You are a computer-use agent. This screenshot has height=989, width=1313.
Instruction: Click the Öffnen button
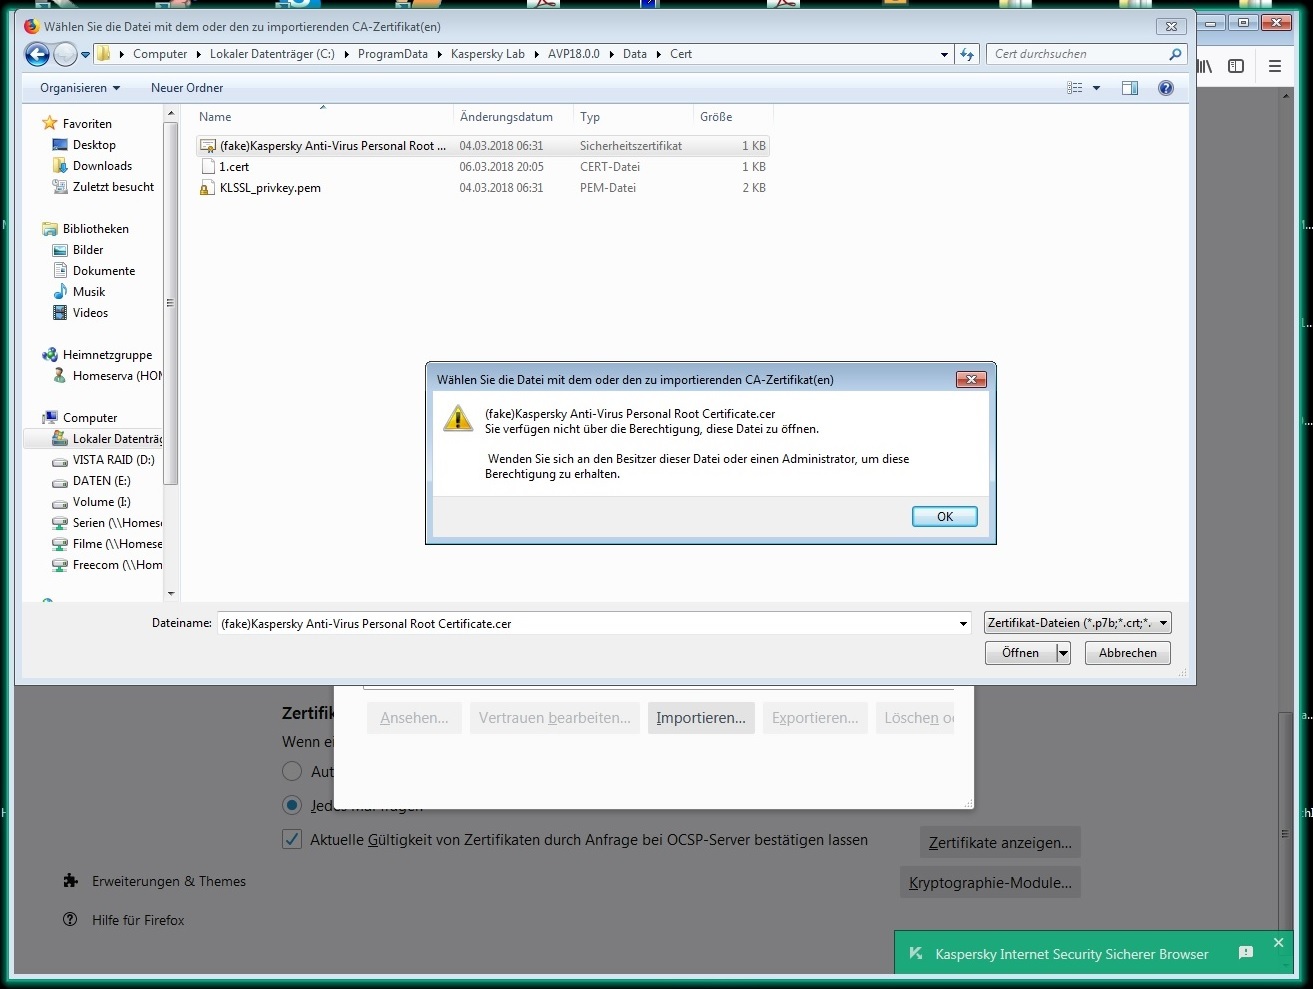tap(1021, 653)
